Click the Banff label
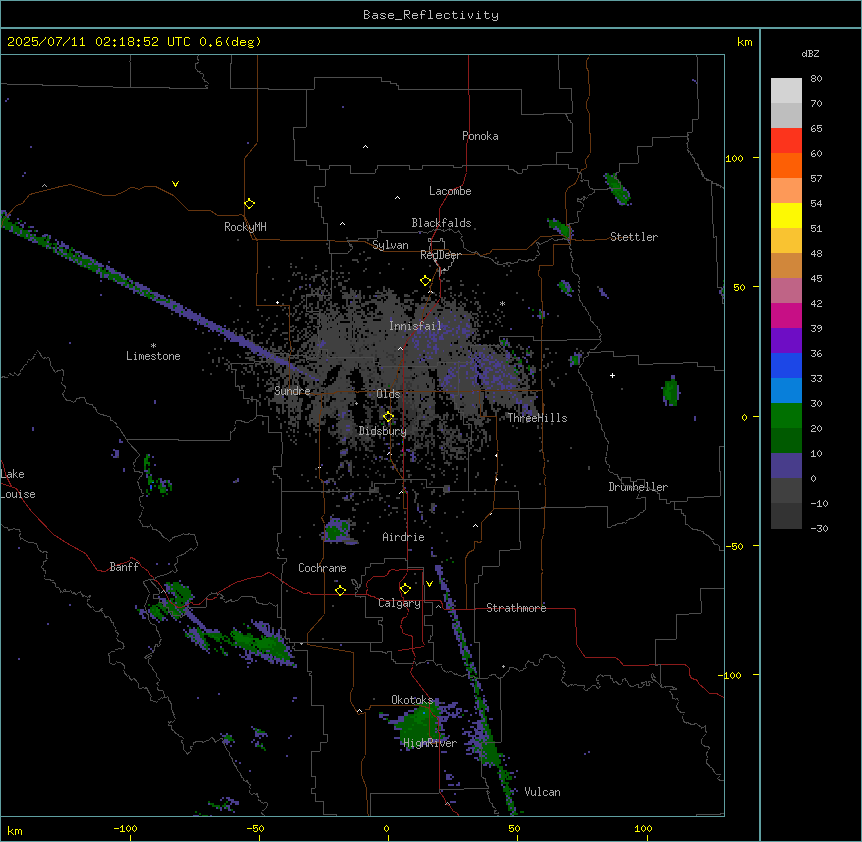862x842 pixels. click(x=124, y=567)
